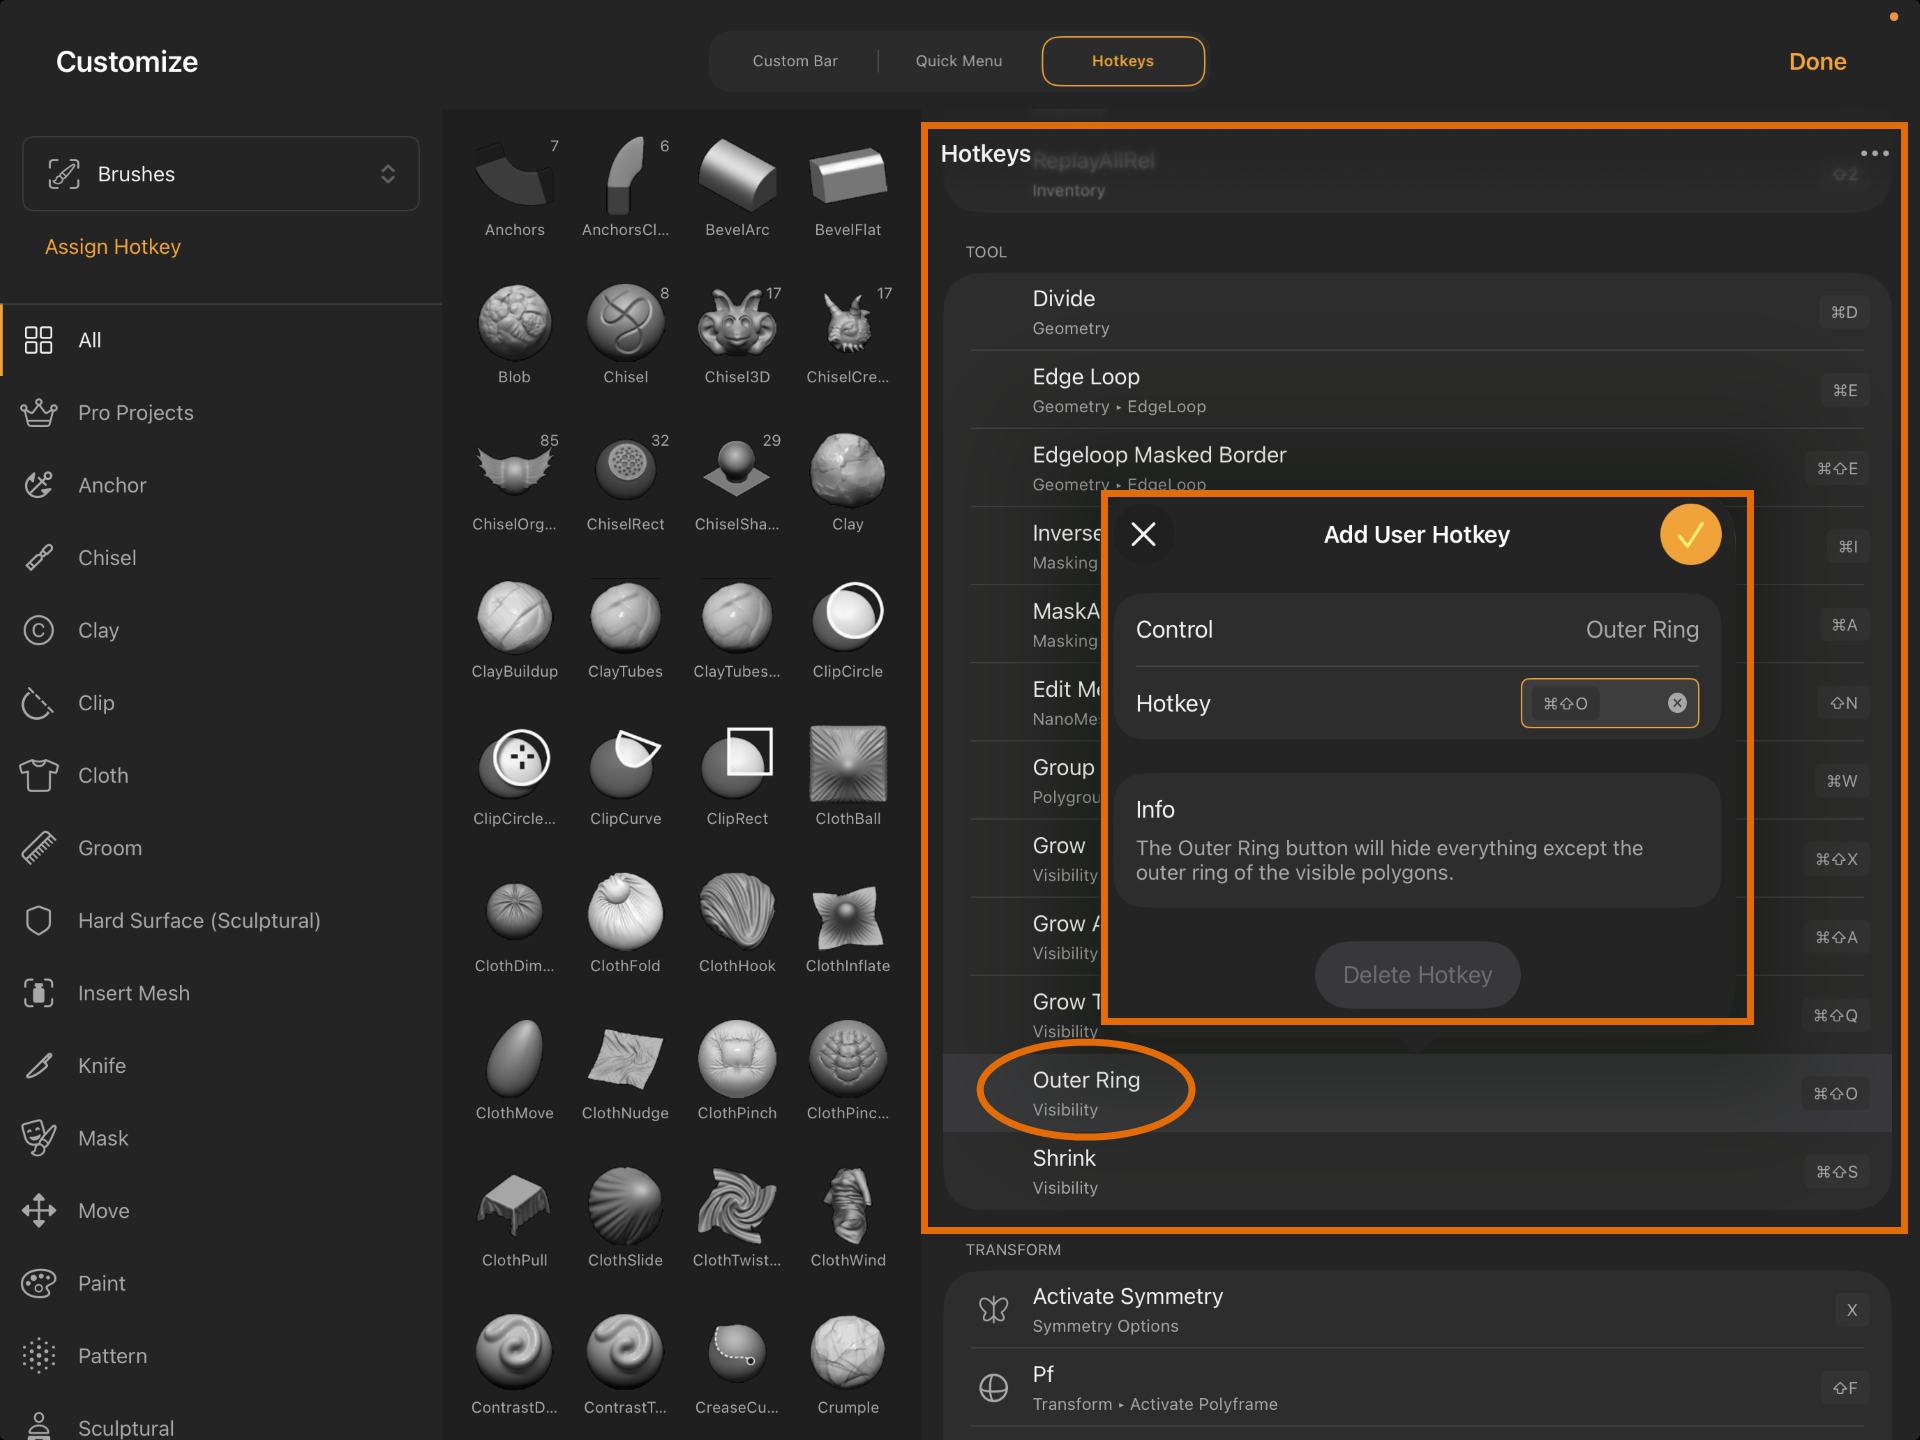Viewport: 1920px width, 1440px height.
Task: Filter brushes by Anchor category
Action: point(221,485)
